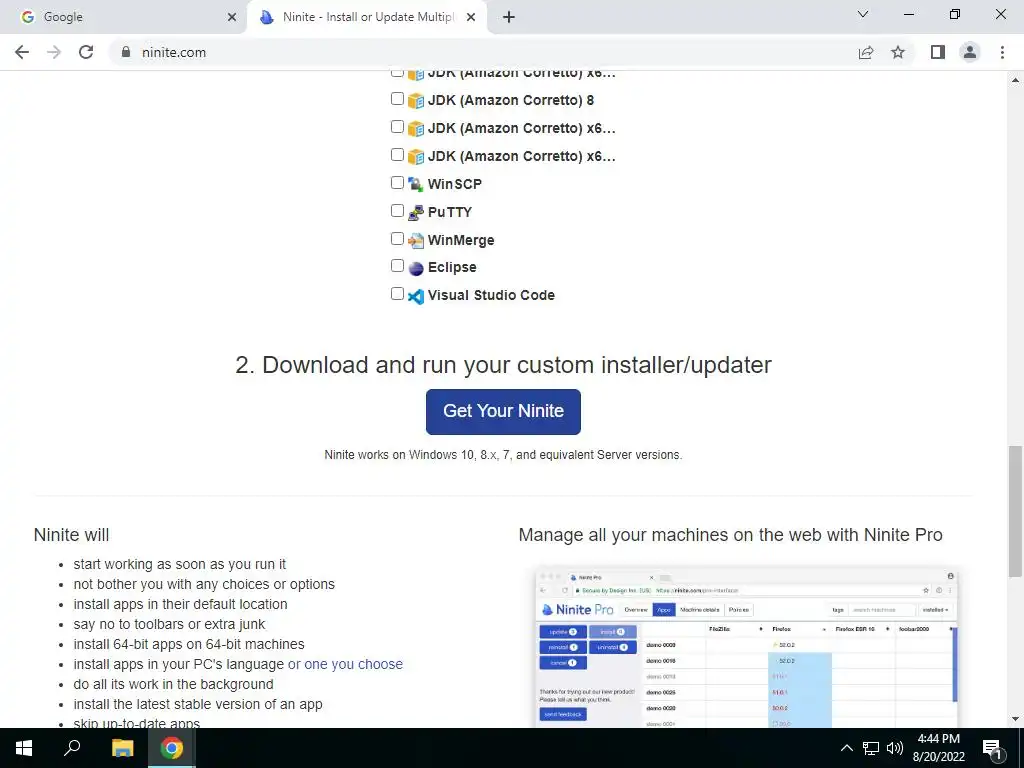Image resolution: width=1024 pixels, height=768 pixels.
Task: Toggle the Chrome side panel
Action: (938, 52)
